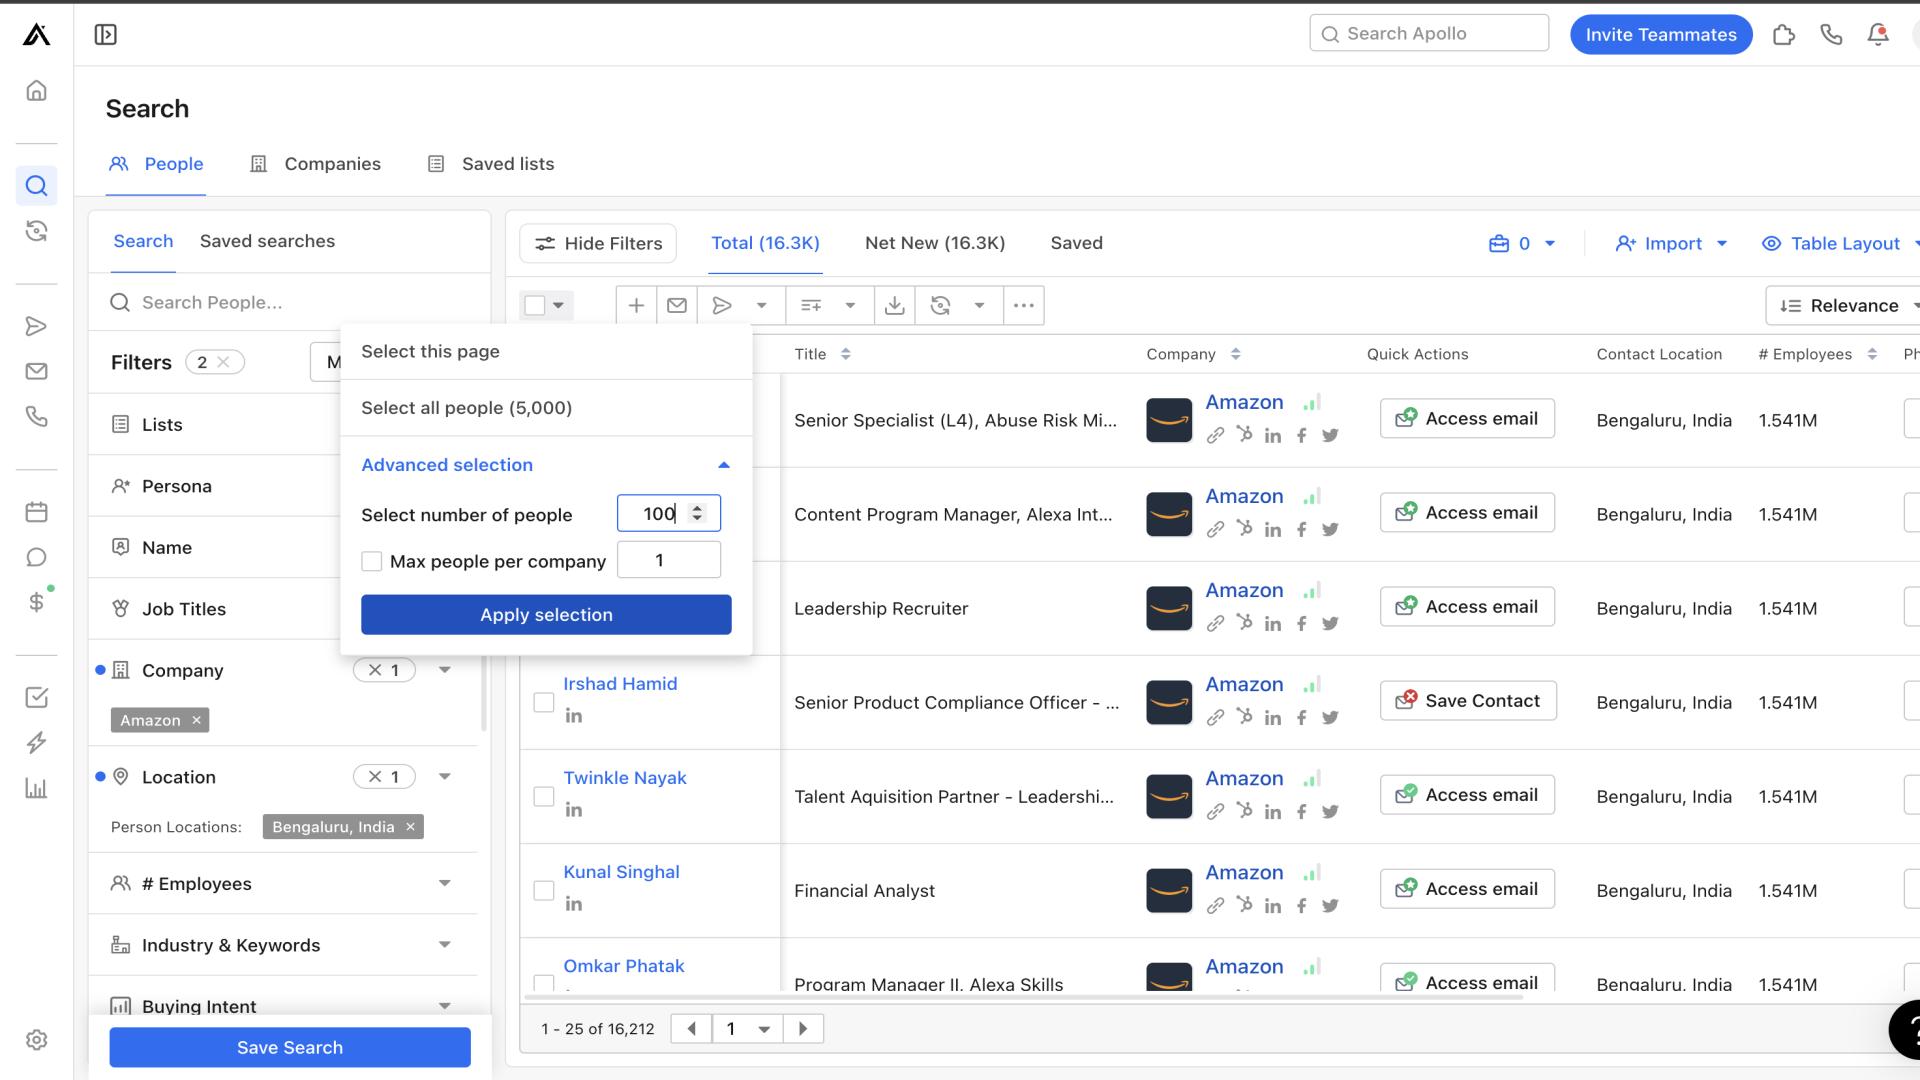The height and width of the screenshot is (1080, 1920).
Task: Click the Search People input
Action: coord(290,303)
